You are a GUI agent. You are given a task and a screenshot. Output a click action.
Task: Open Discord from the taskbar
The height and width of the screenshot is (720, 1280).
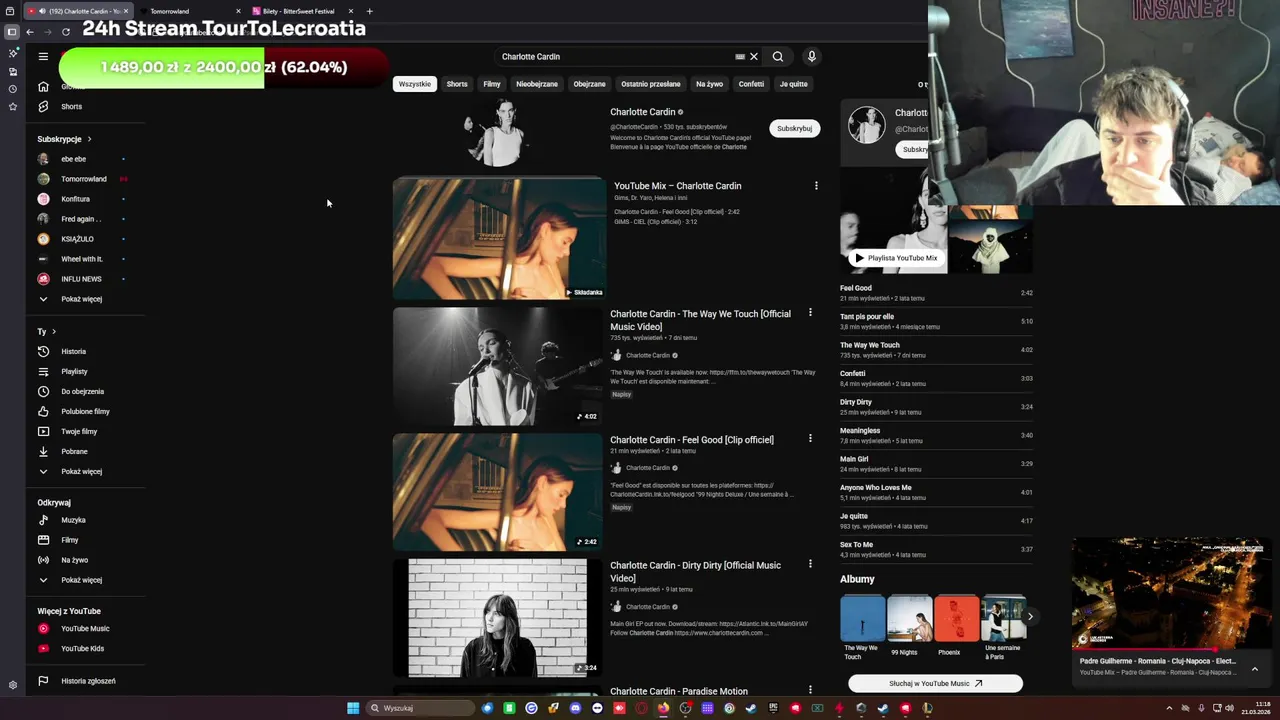(x=575, y=708)
